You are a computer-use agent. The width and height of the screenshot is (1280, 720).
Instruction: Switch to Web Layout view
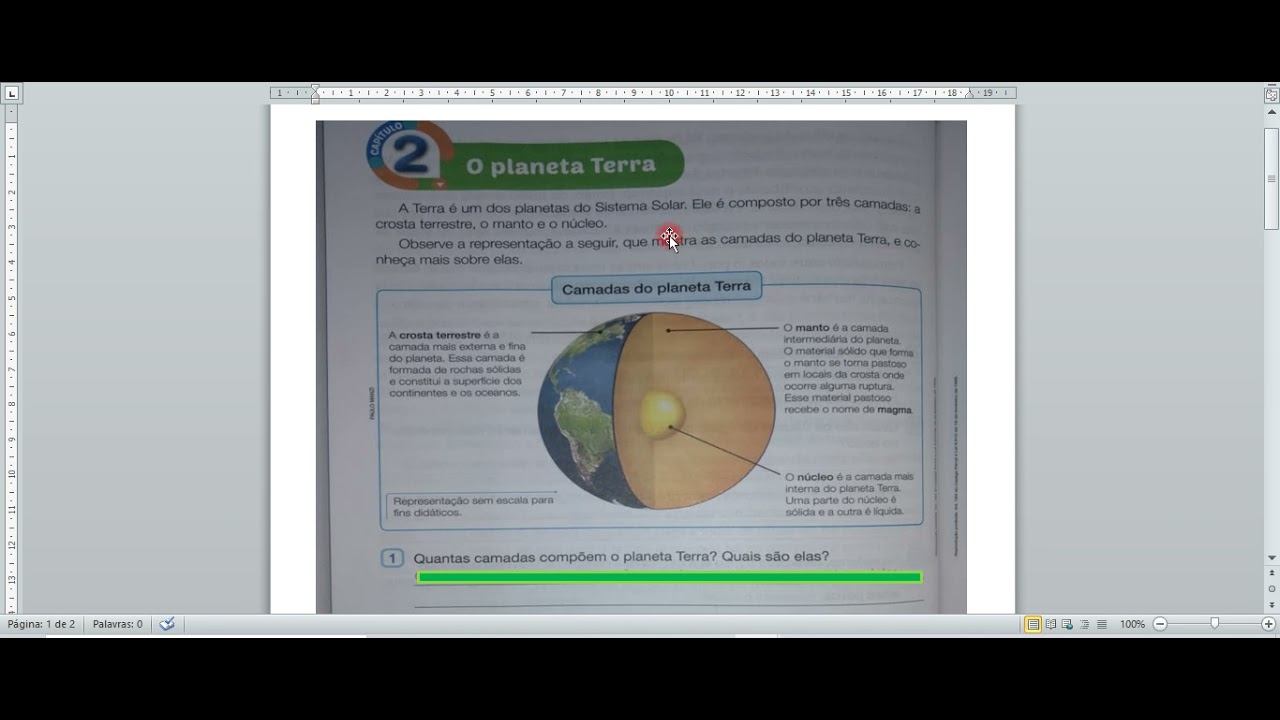point(1067,624)
